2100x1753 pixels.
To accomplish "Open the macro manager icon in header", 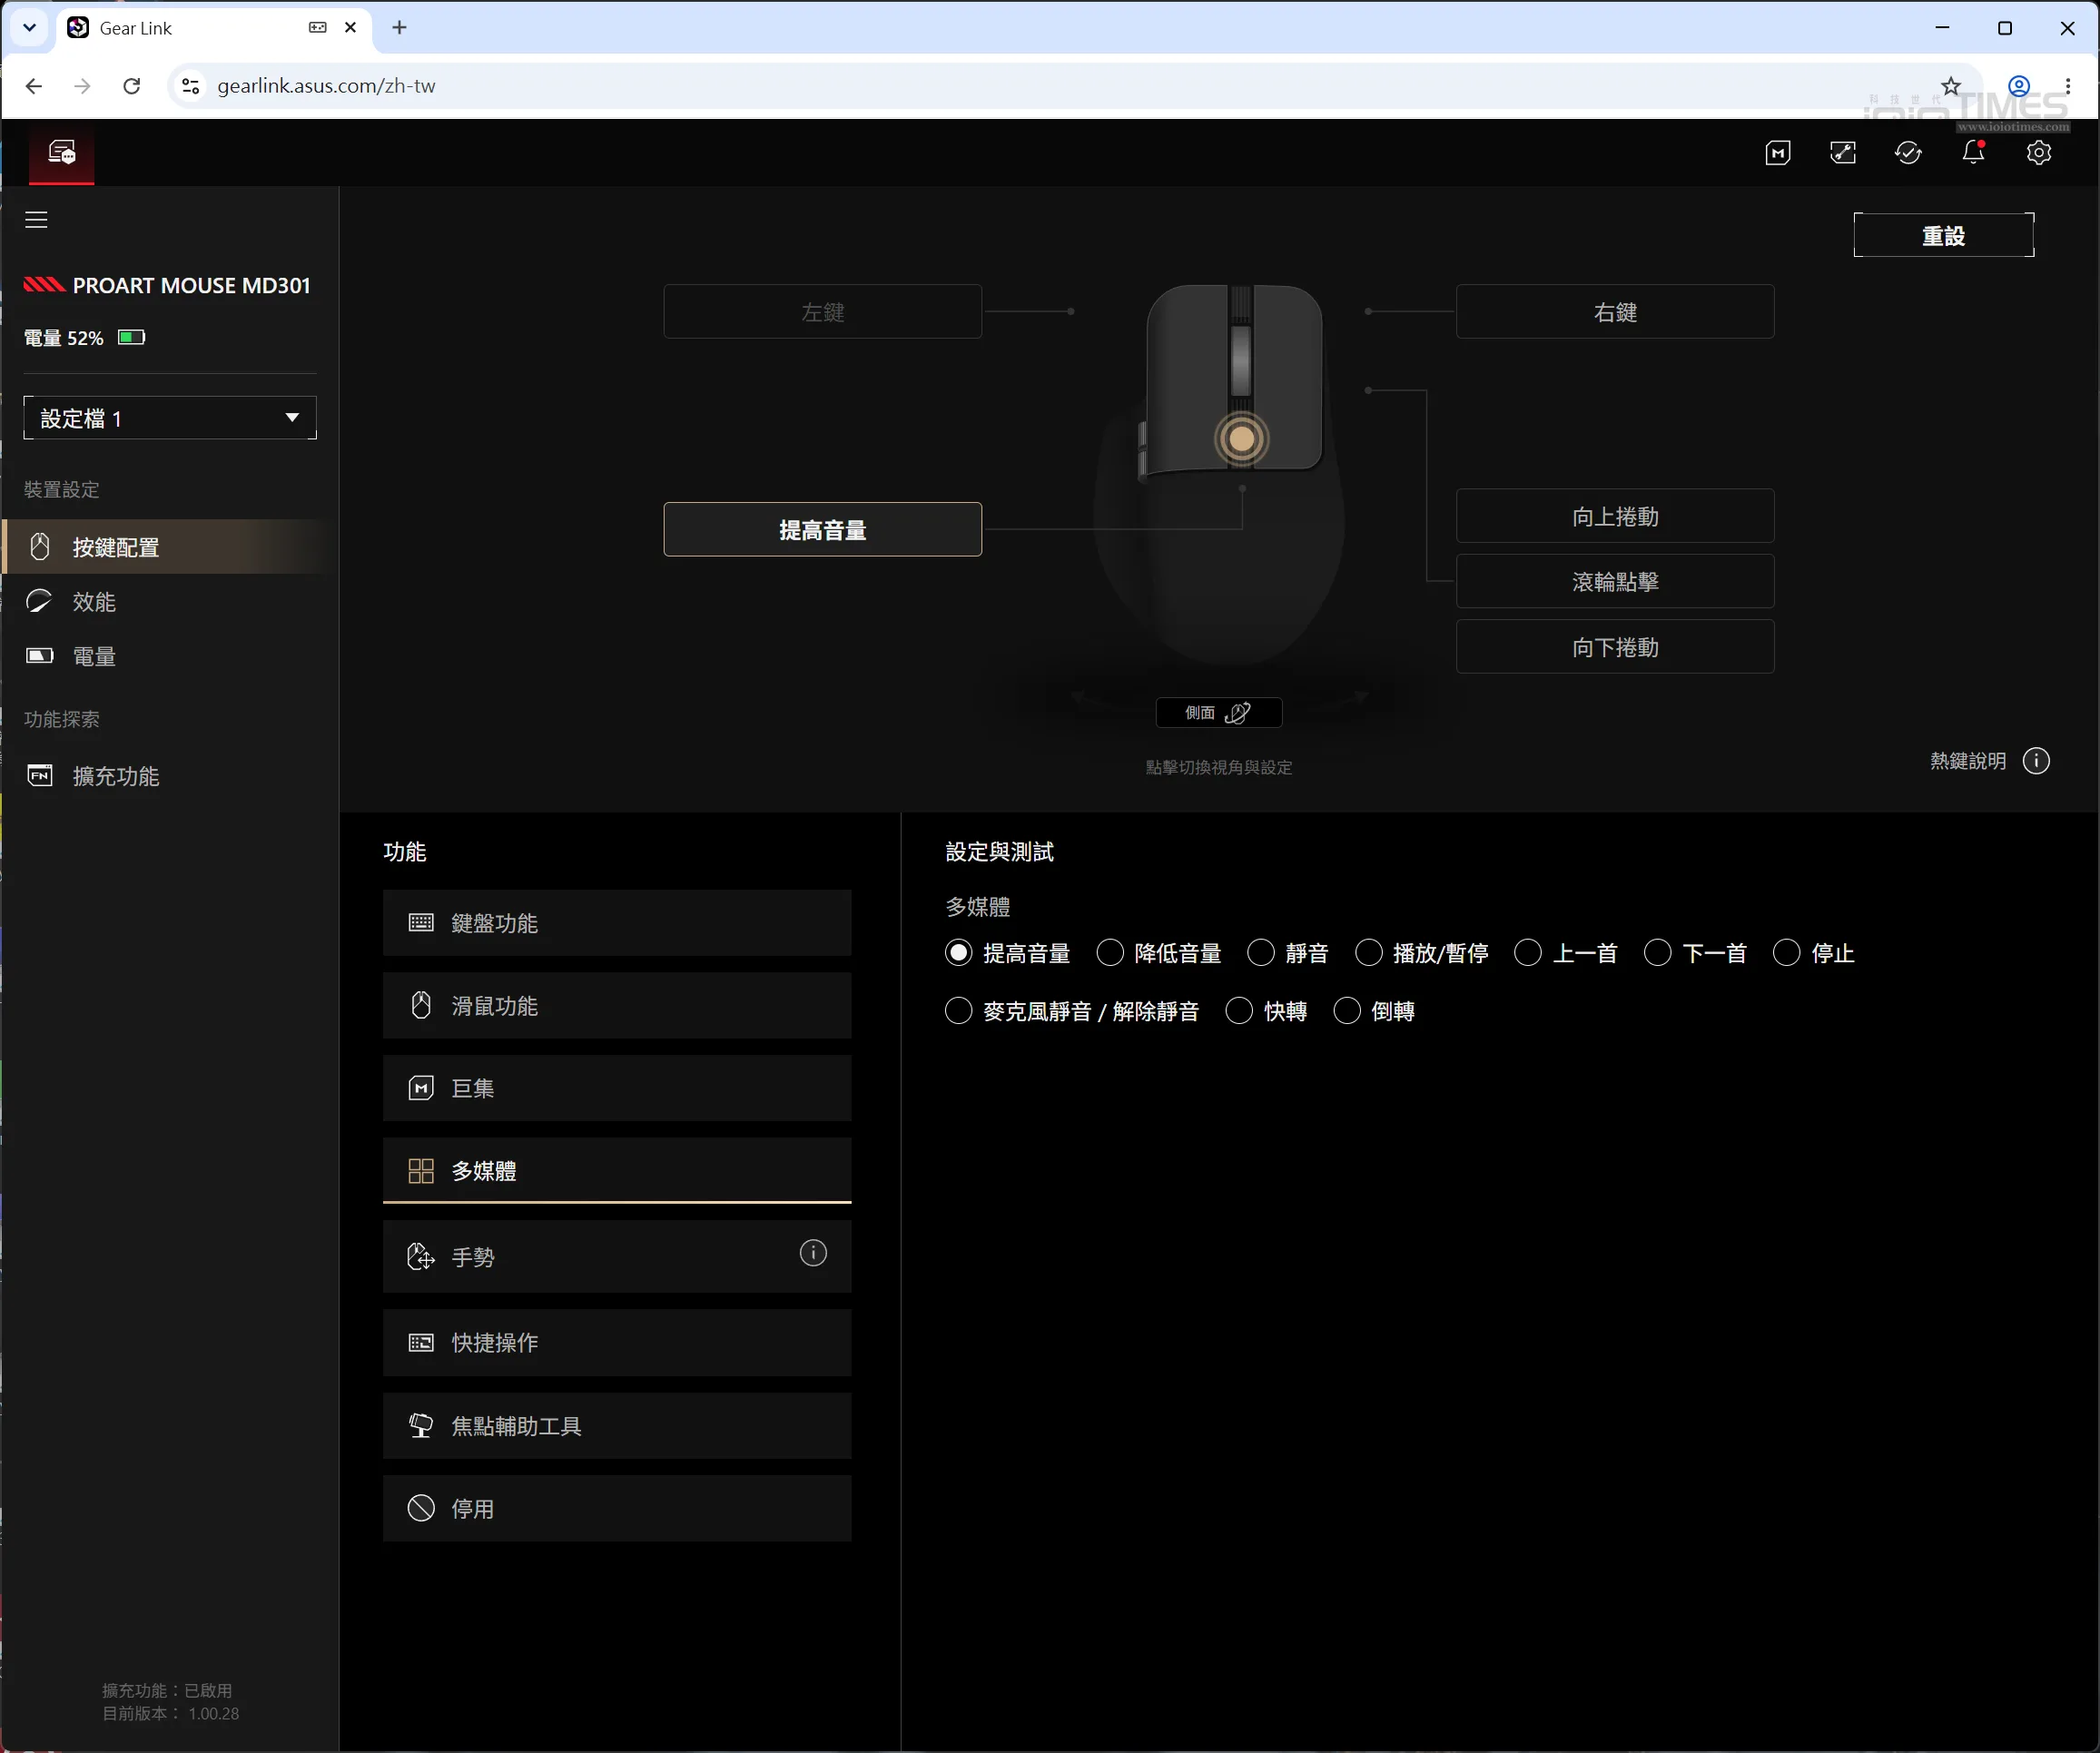I will (1778, 153).
